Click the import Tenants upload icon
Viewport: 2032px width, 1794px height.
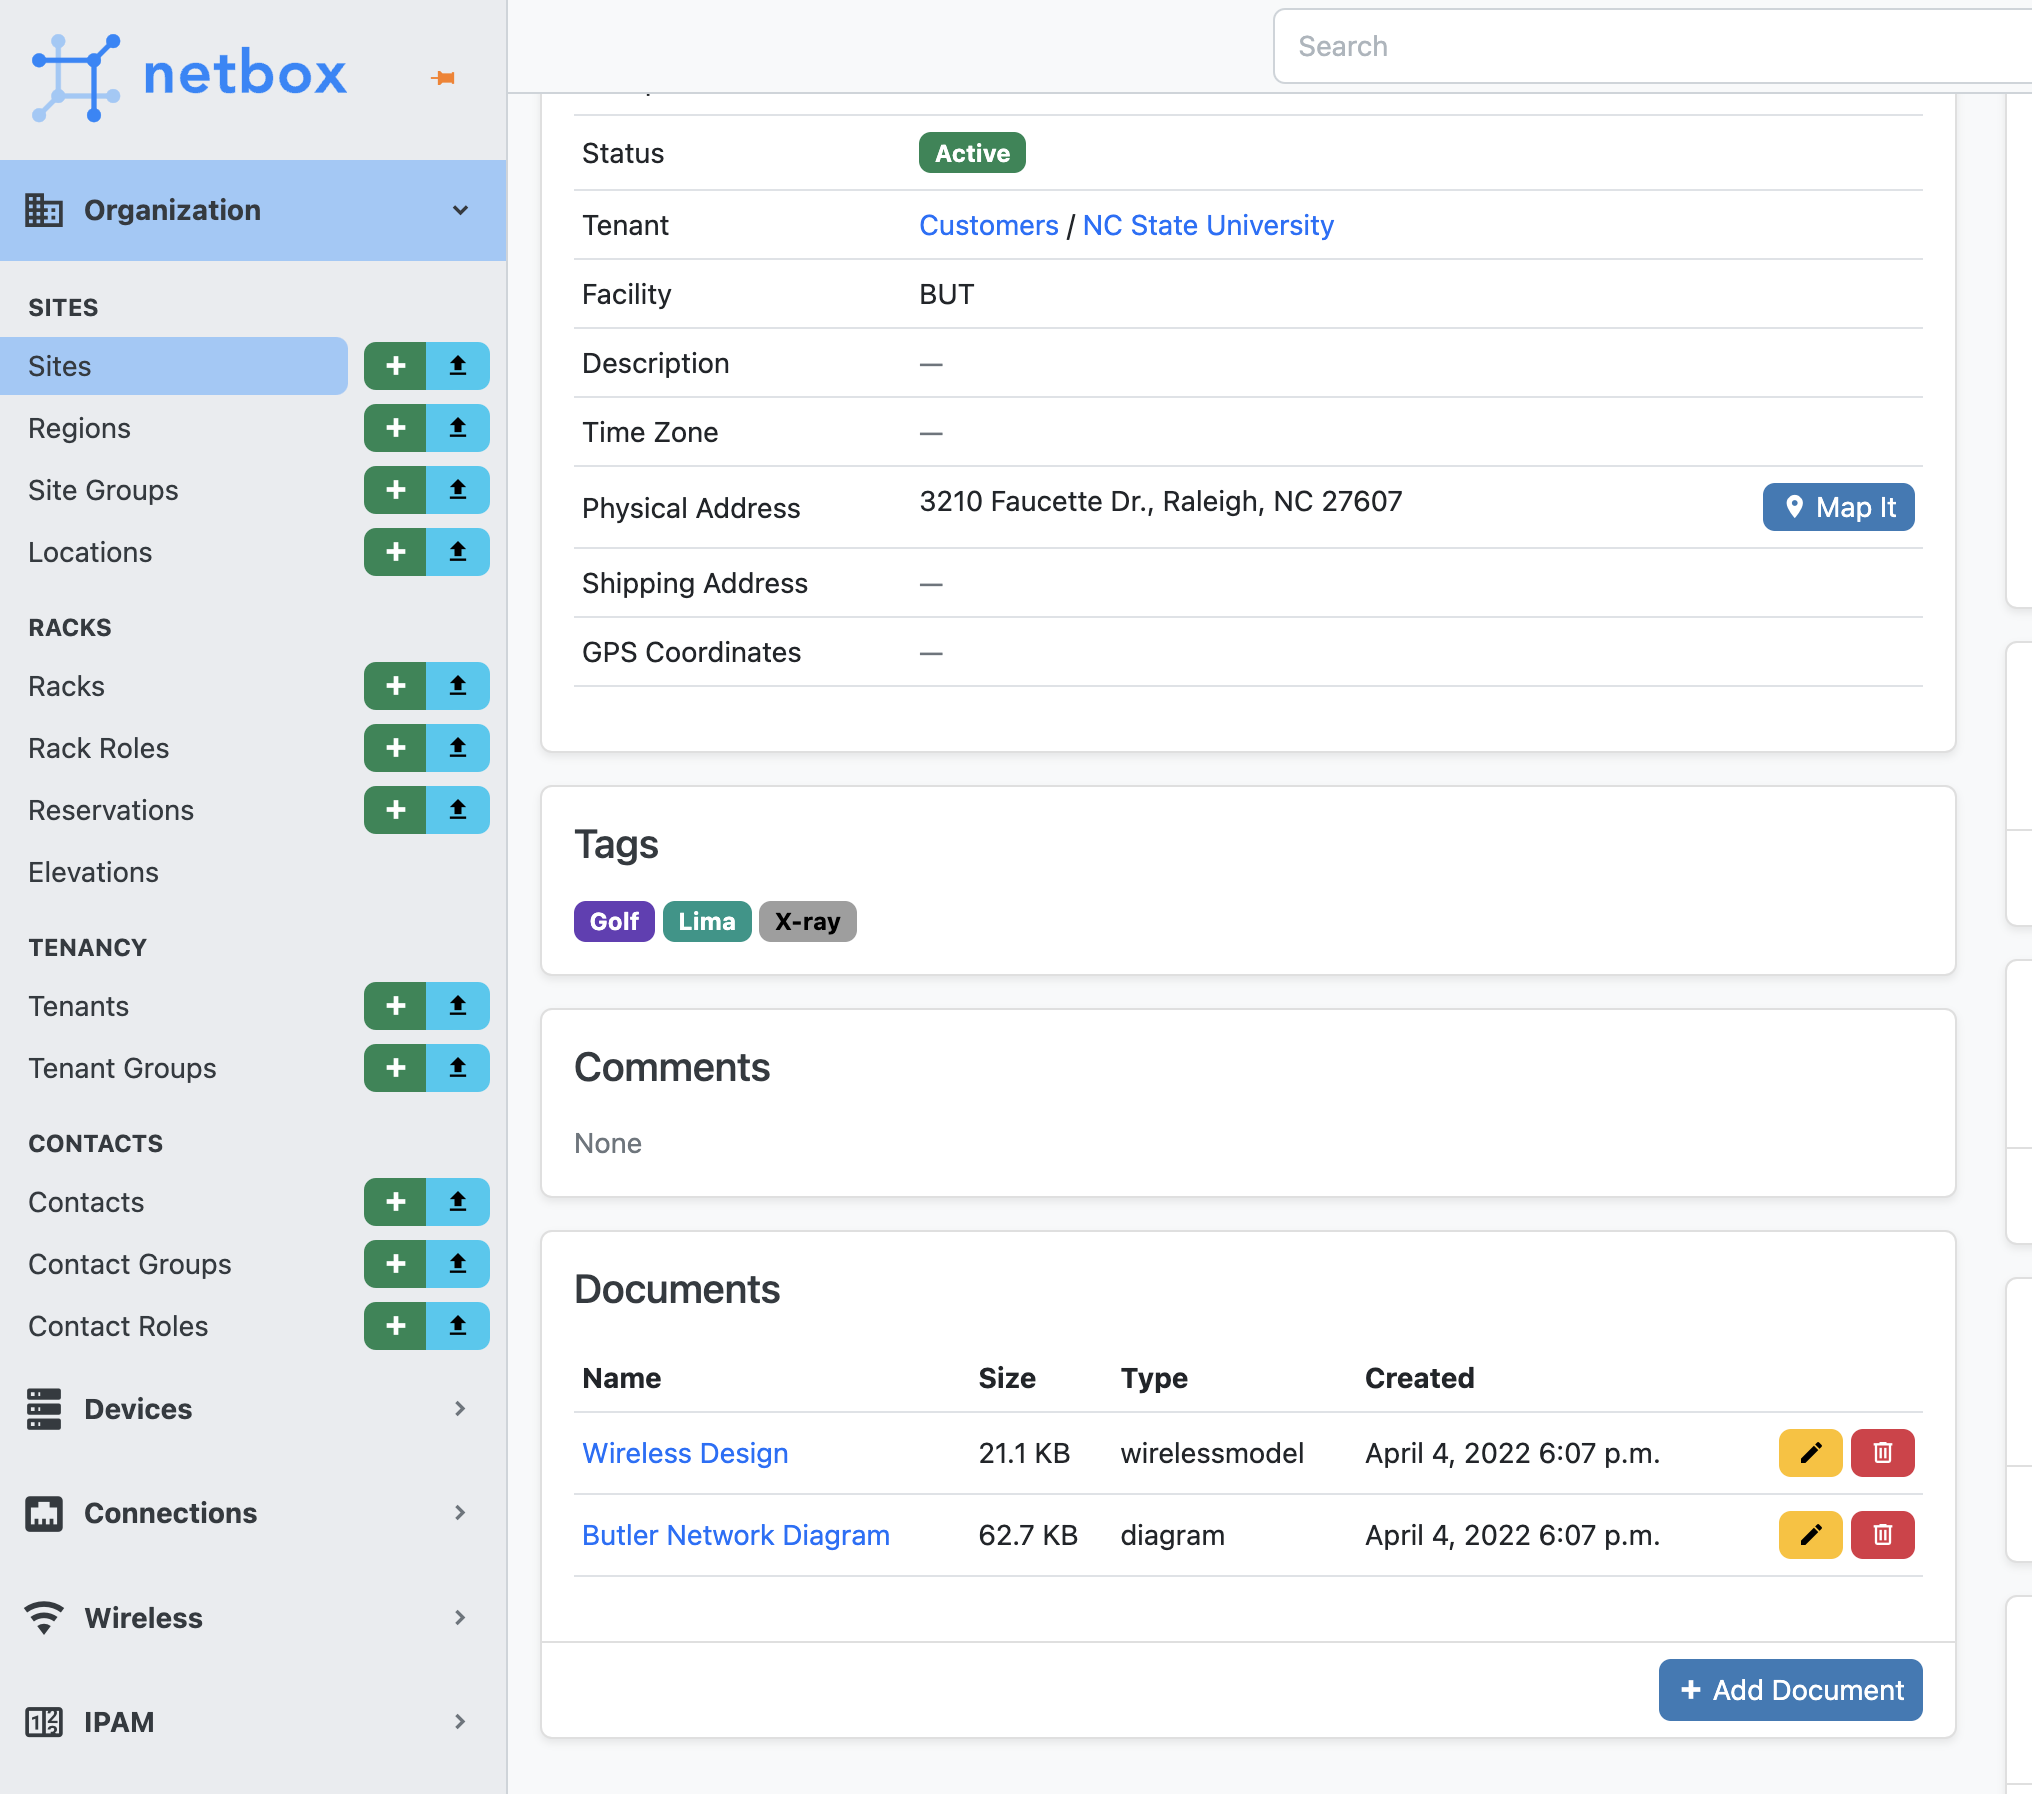[458, 1006]
